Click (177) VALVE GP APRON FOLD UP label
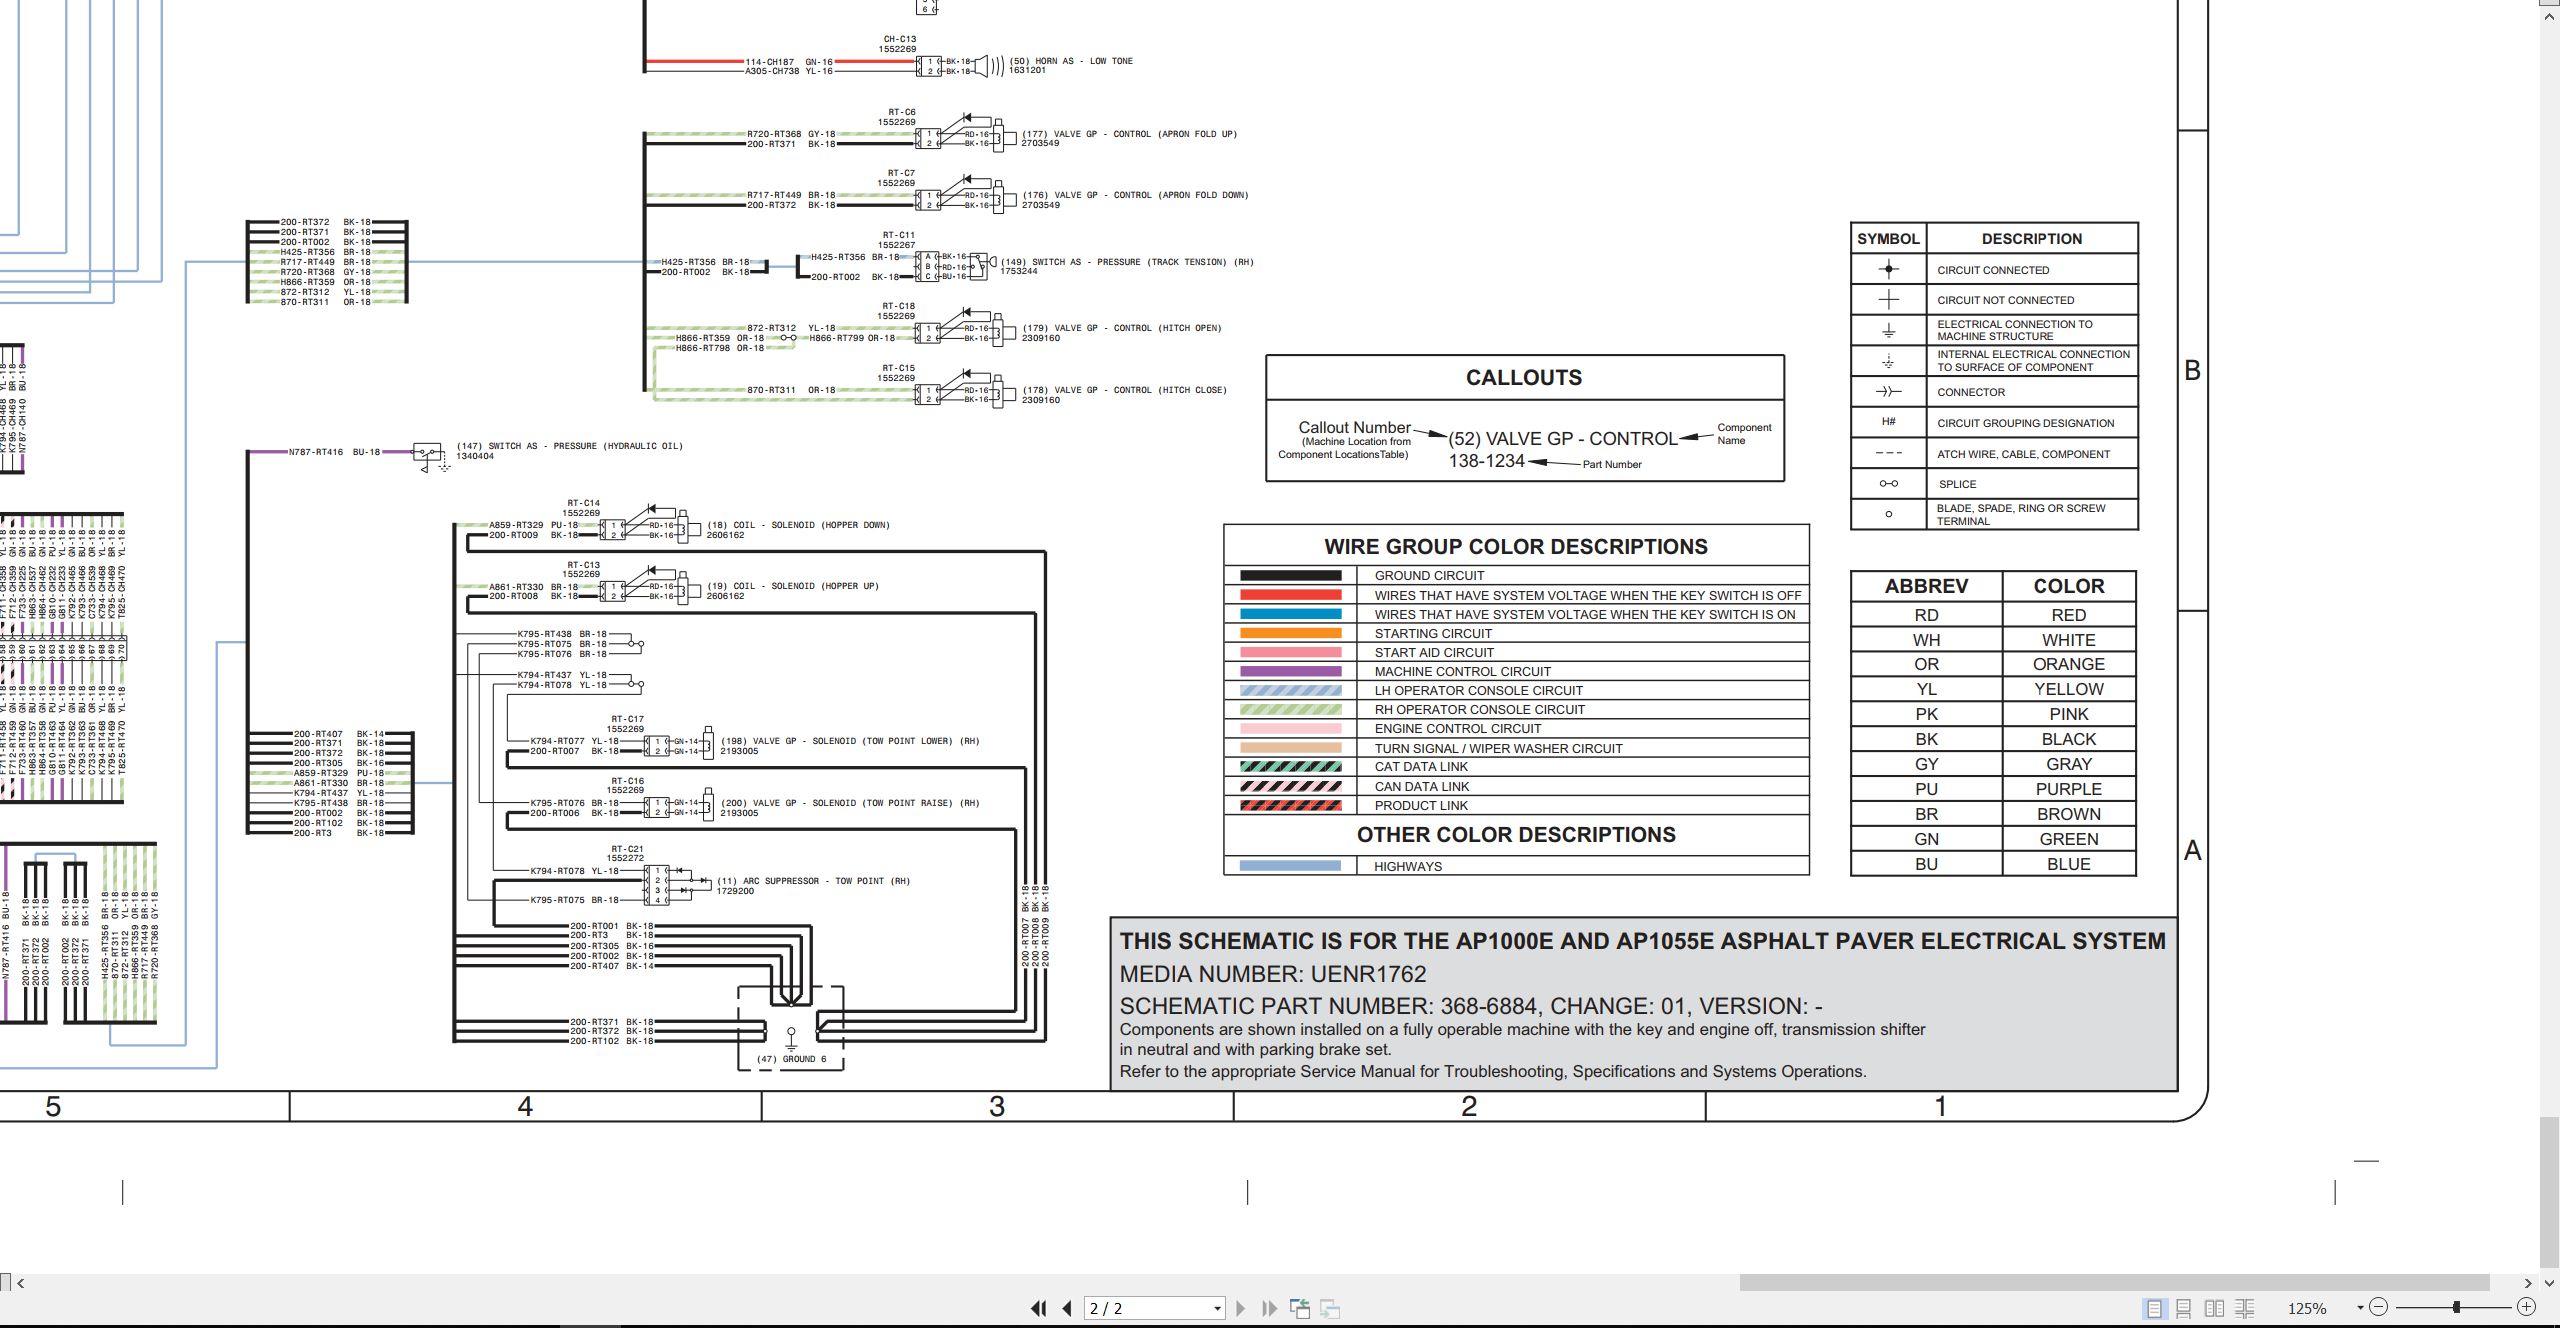This screenshot has height=1328, width=2560. point(1129,134)
